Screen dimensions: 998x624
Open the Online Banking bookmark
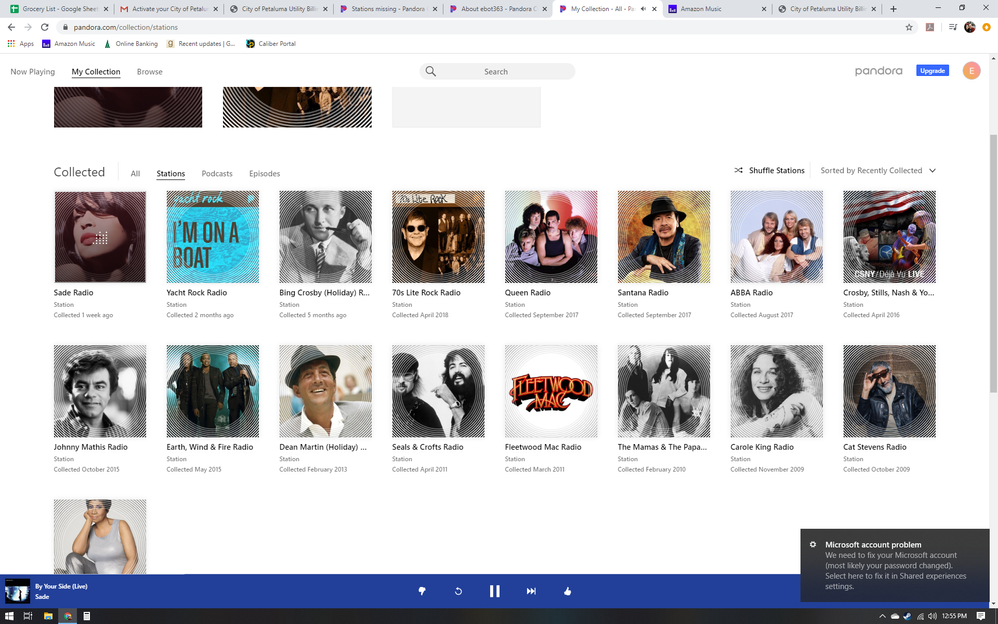[130, 44]
